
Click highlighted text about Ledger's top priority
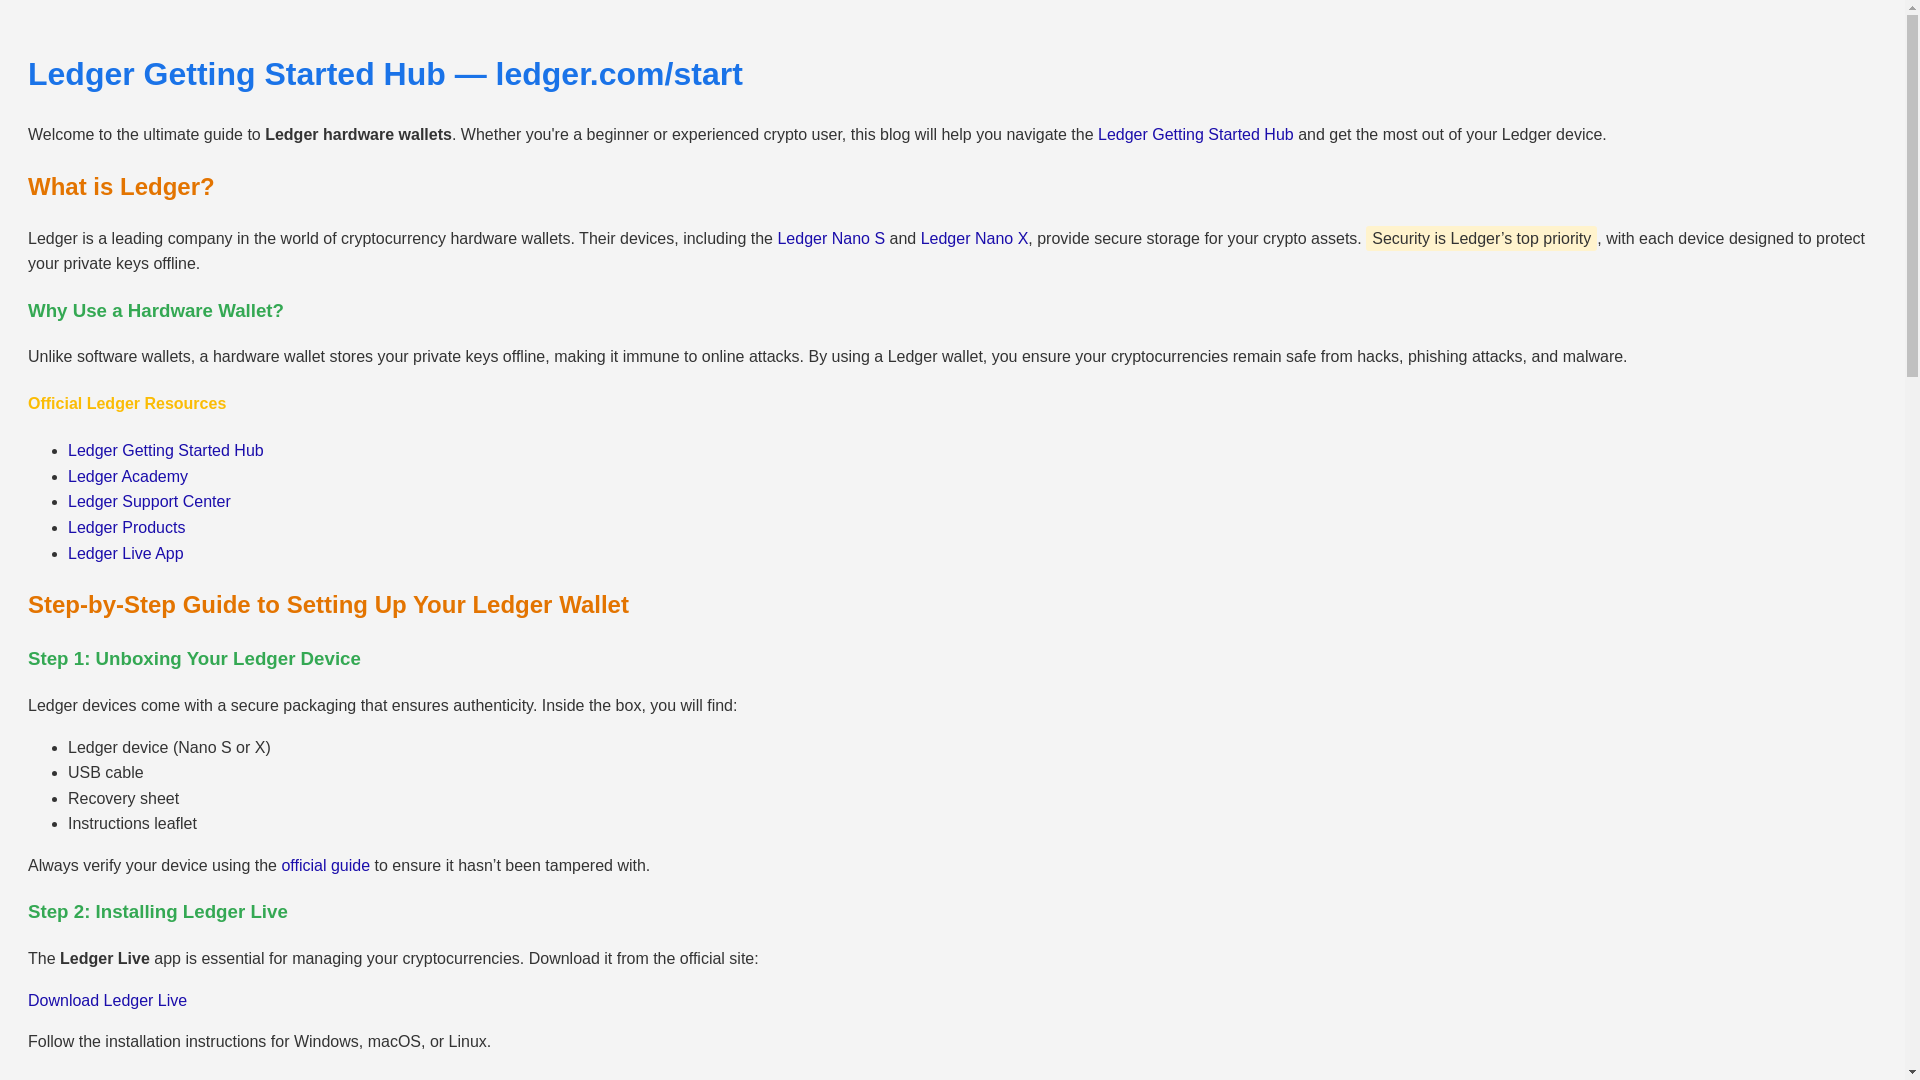1480,238
